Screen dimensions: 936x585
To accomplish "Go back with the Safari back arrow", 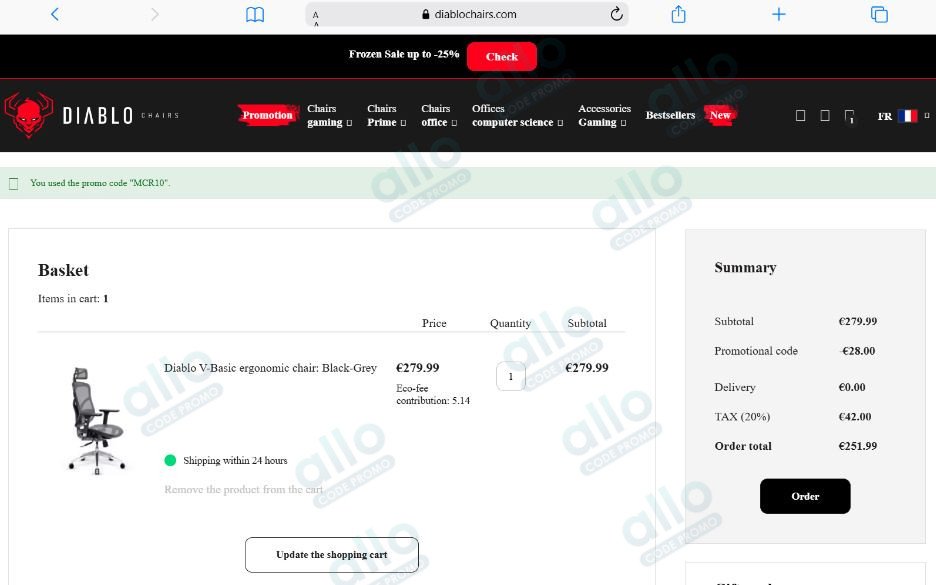I will click(x=55, y=14).
